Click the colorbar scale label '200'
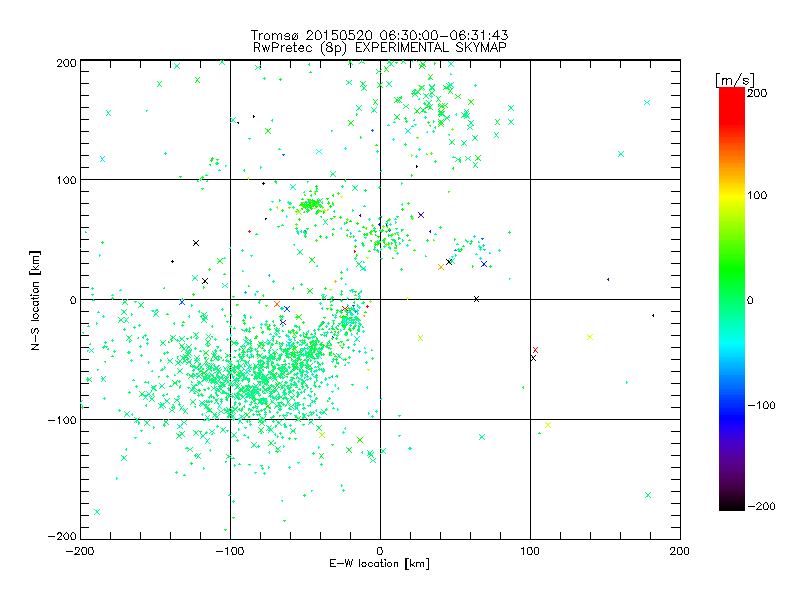This screenshot has height=600, width=800. (757, 93)
